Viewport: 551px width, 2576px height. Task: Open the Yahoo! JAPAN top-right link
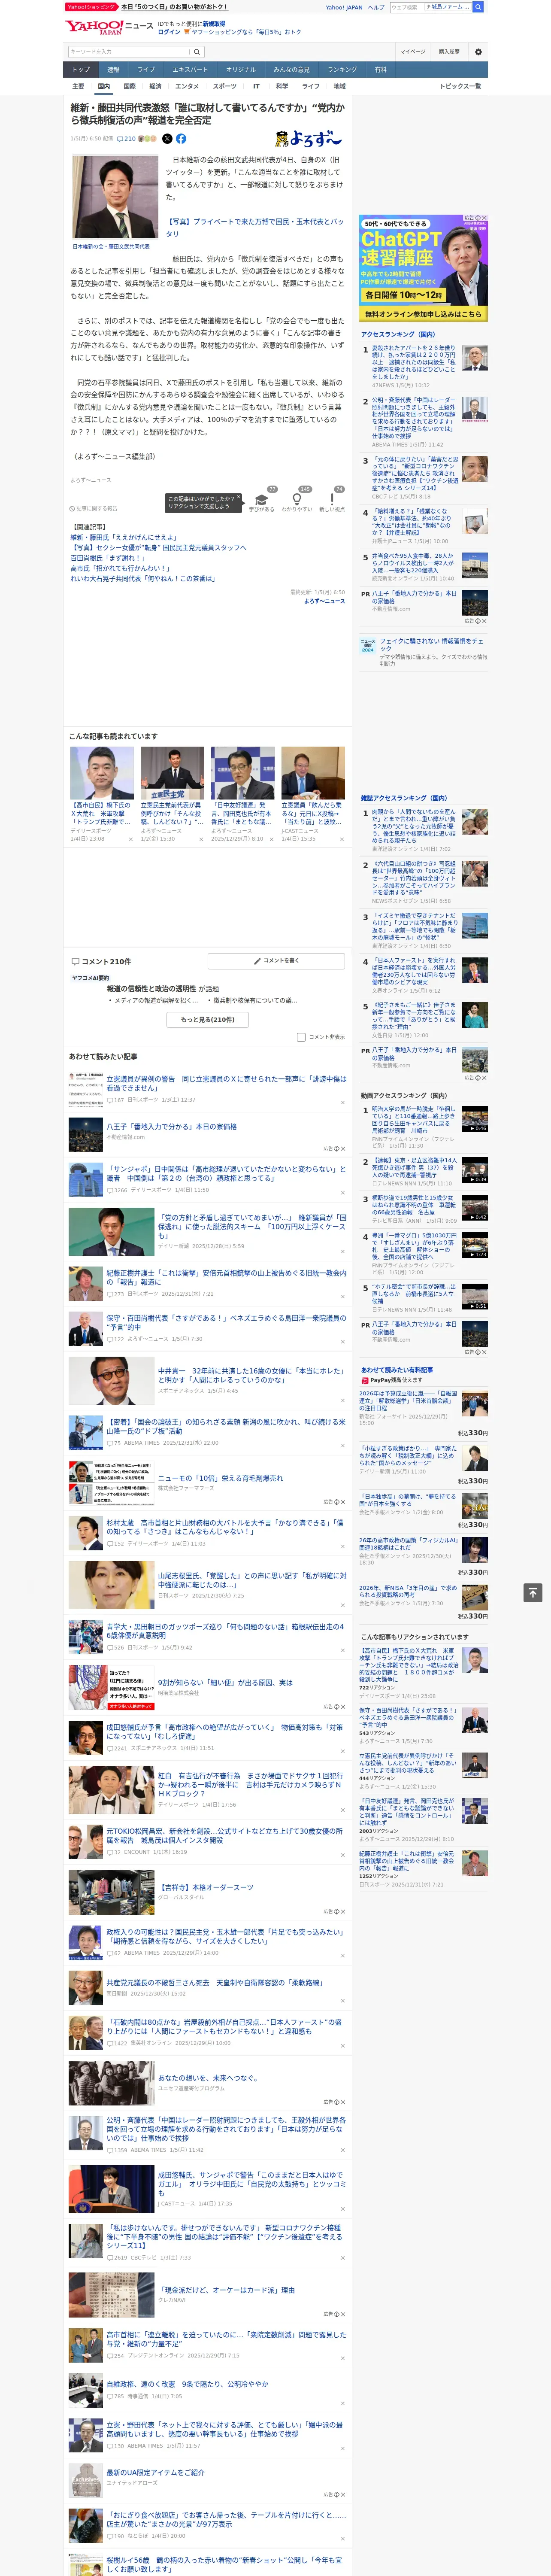tap(344, 7)
